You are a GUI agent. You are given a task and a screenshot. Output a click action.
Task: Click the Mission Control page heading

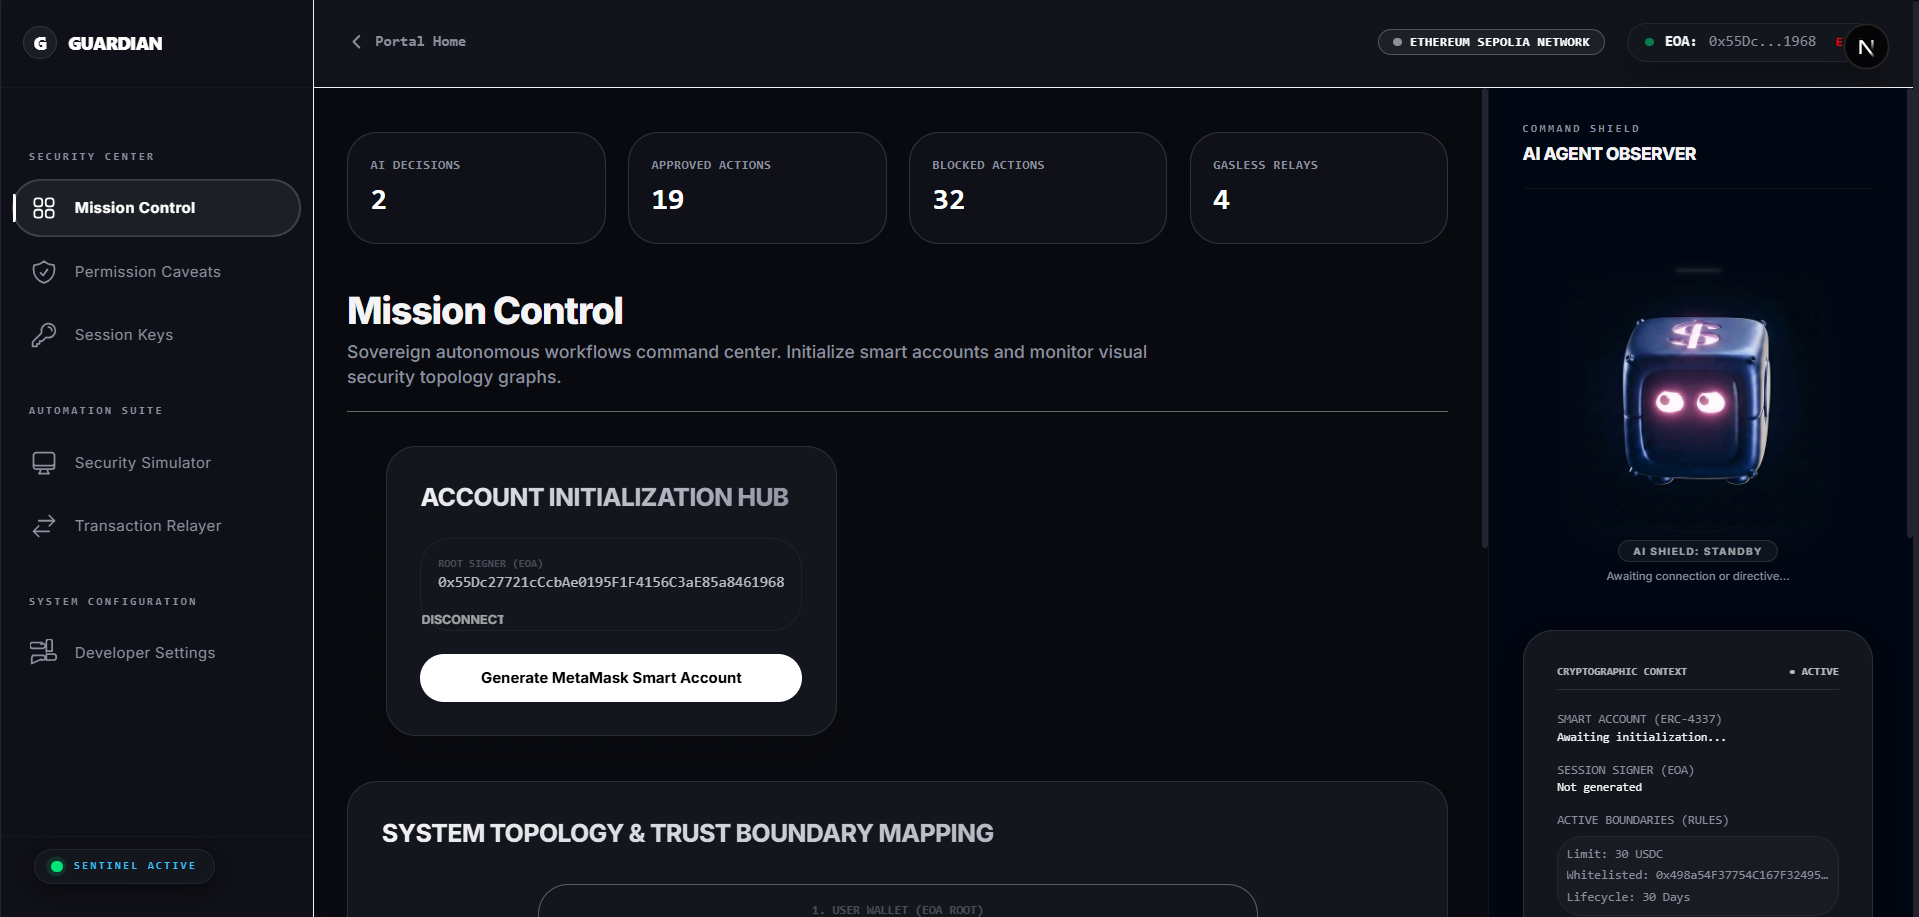tap(485, 311)
